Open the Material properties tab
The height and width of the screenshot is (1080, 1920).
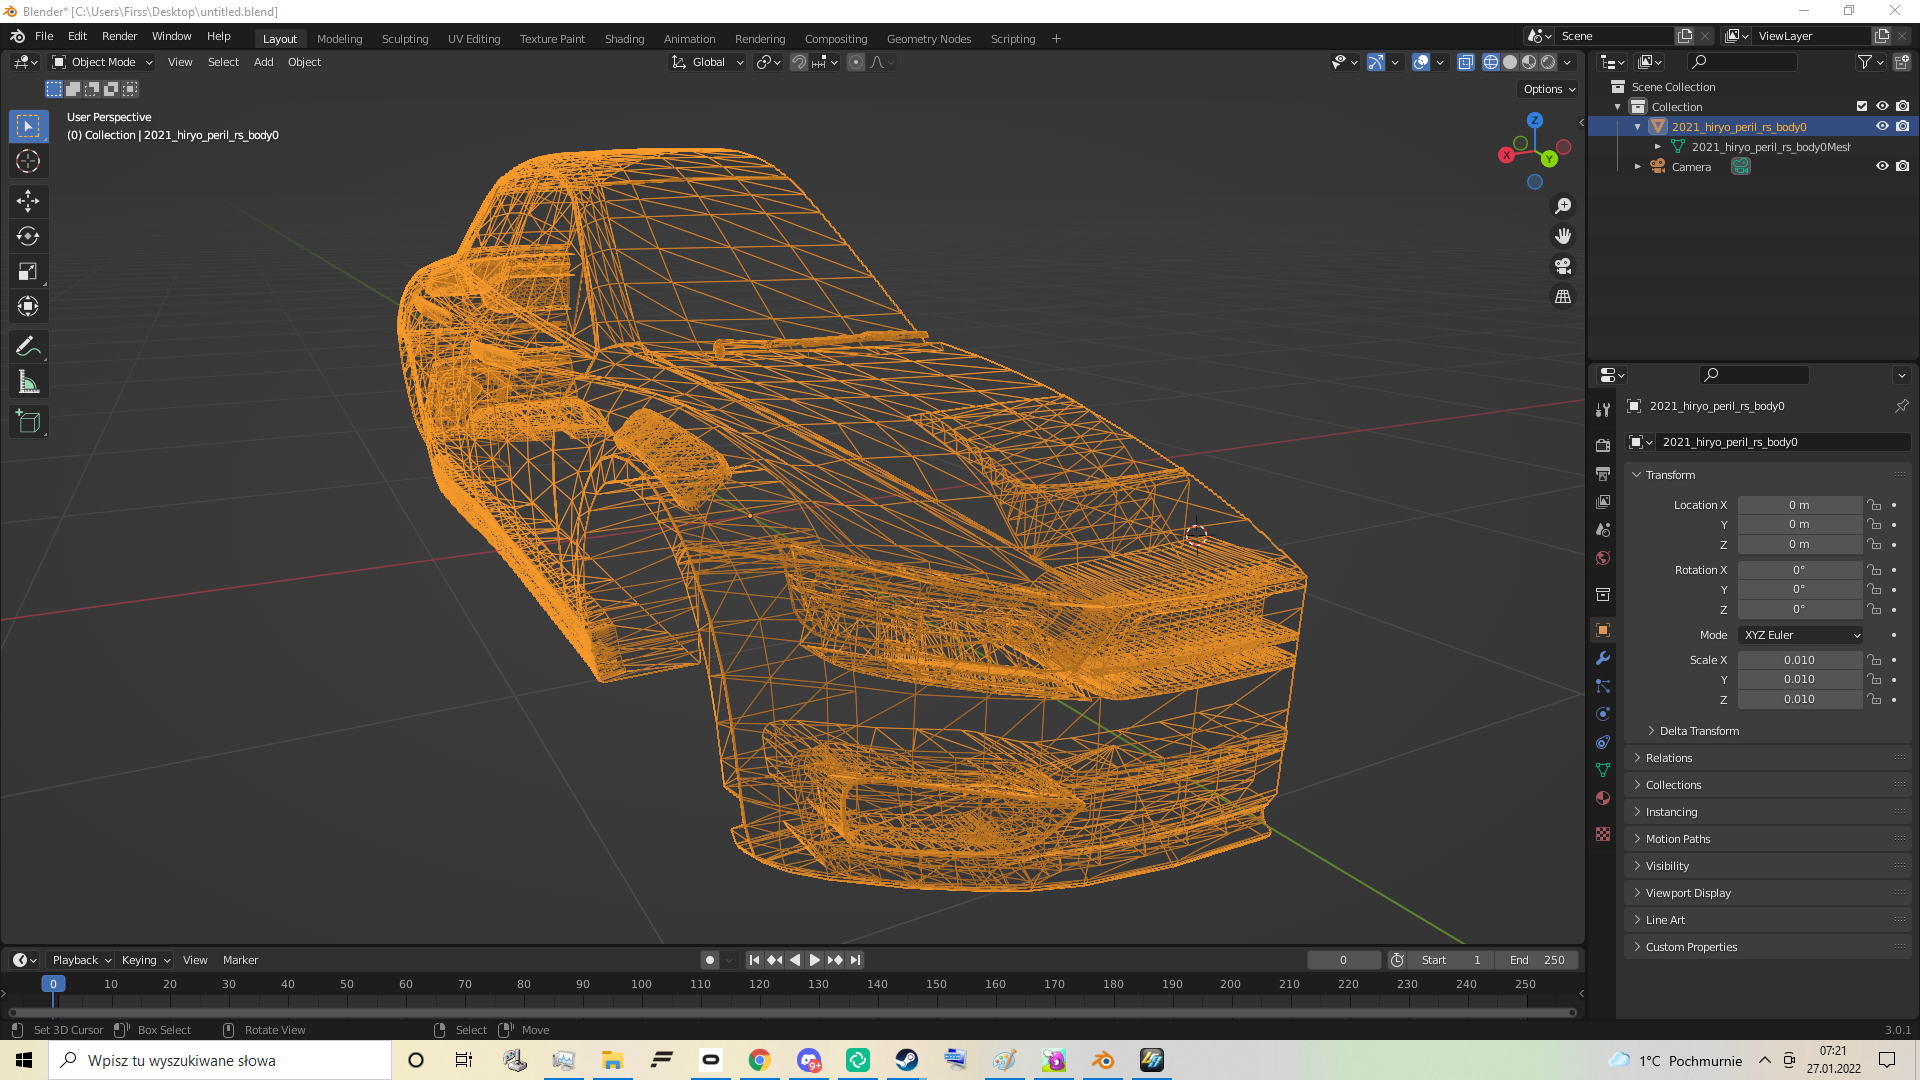pyautogui.click(x=1603, y=798)
